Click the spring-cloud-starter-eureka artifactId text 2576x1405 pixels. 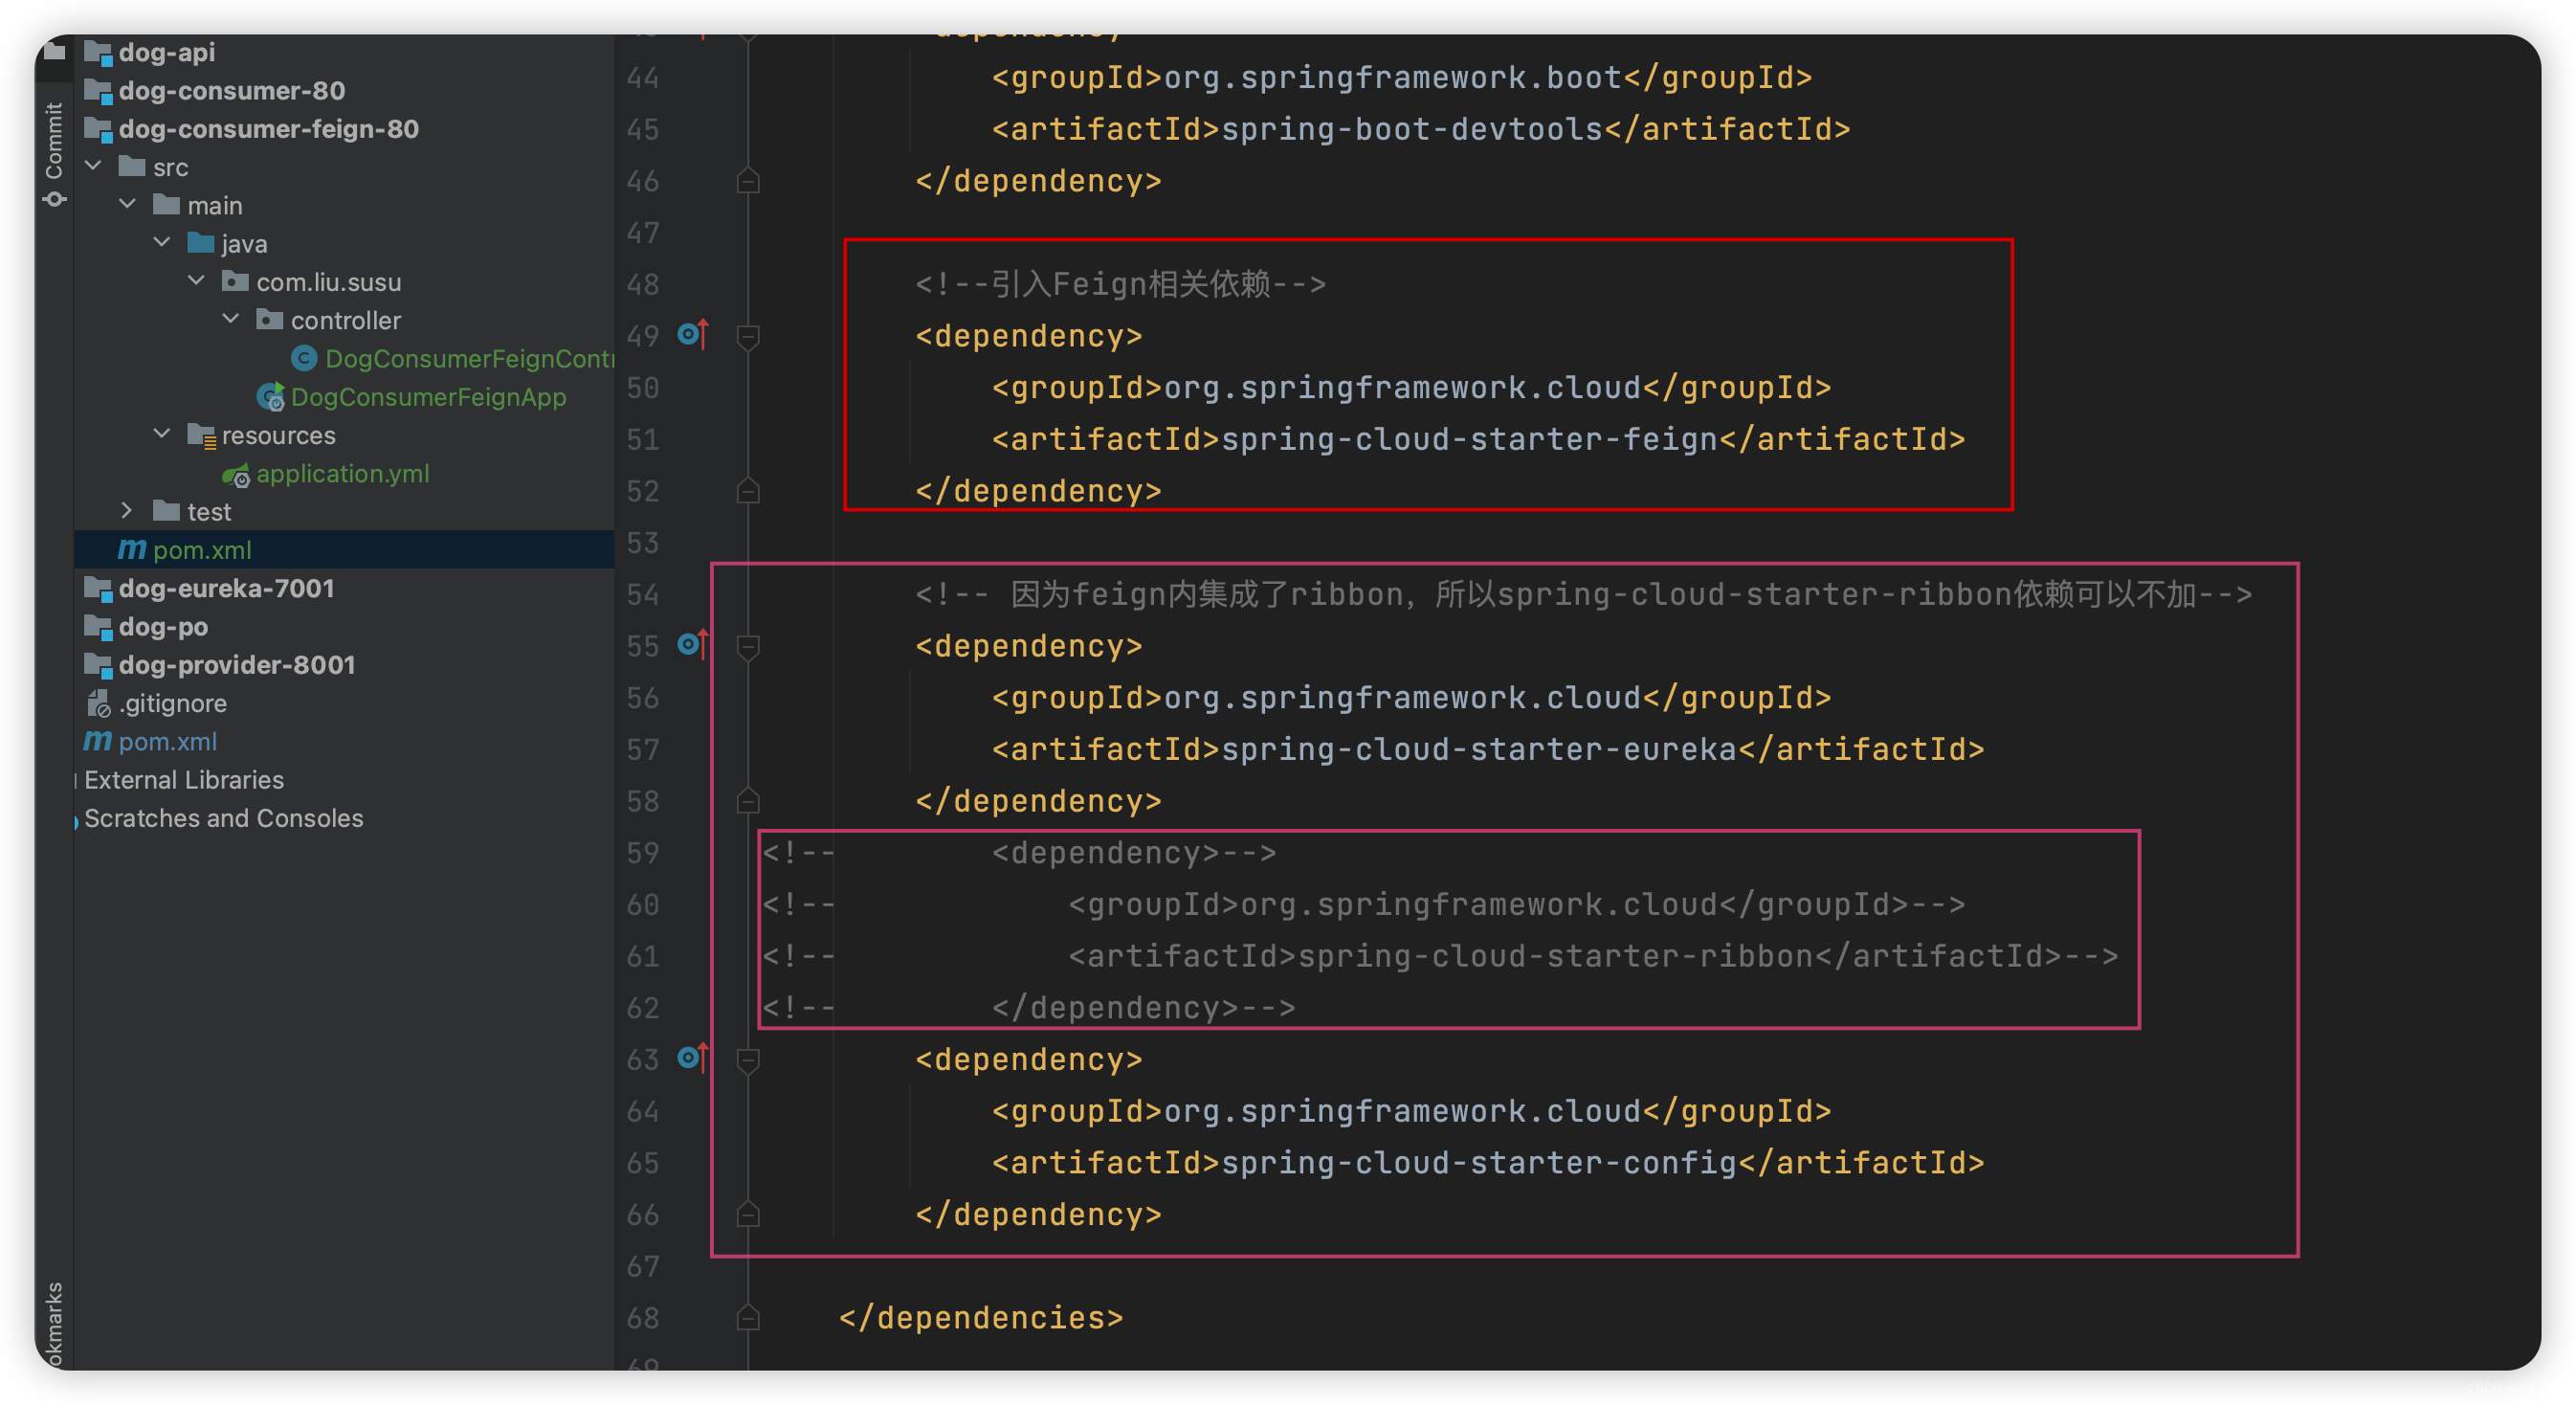(1479, 749)
